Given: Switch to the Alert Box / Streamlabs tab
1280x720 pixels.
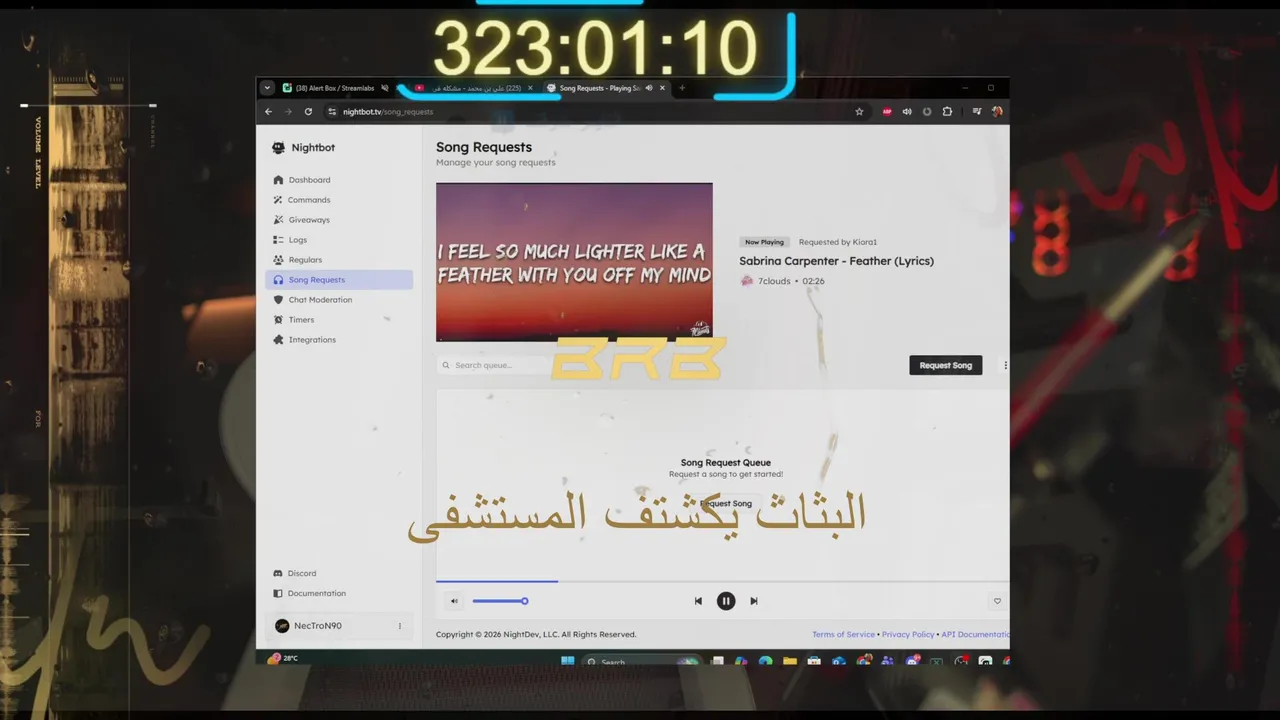Looking at the screenshot, I should [x=334, y=88].
